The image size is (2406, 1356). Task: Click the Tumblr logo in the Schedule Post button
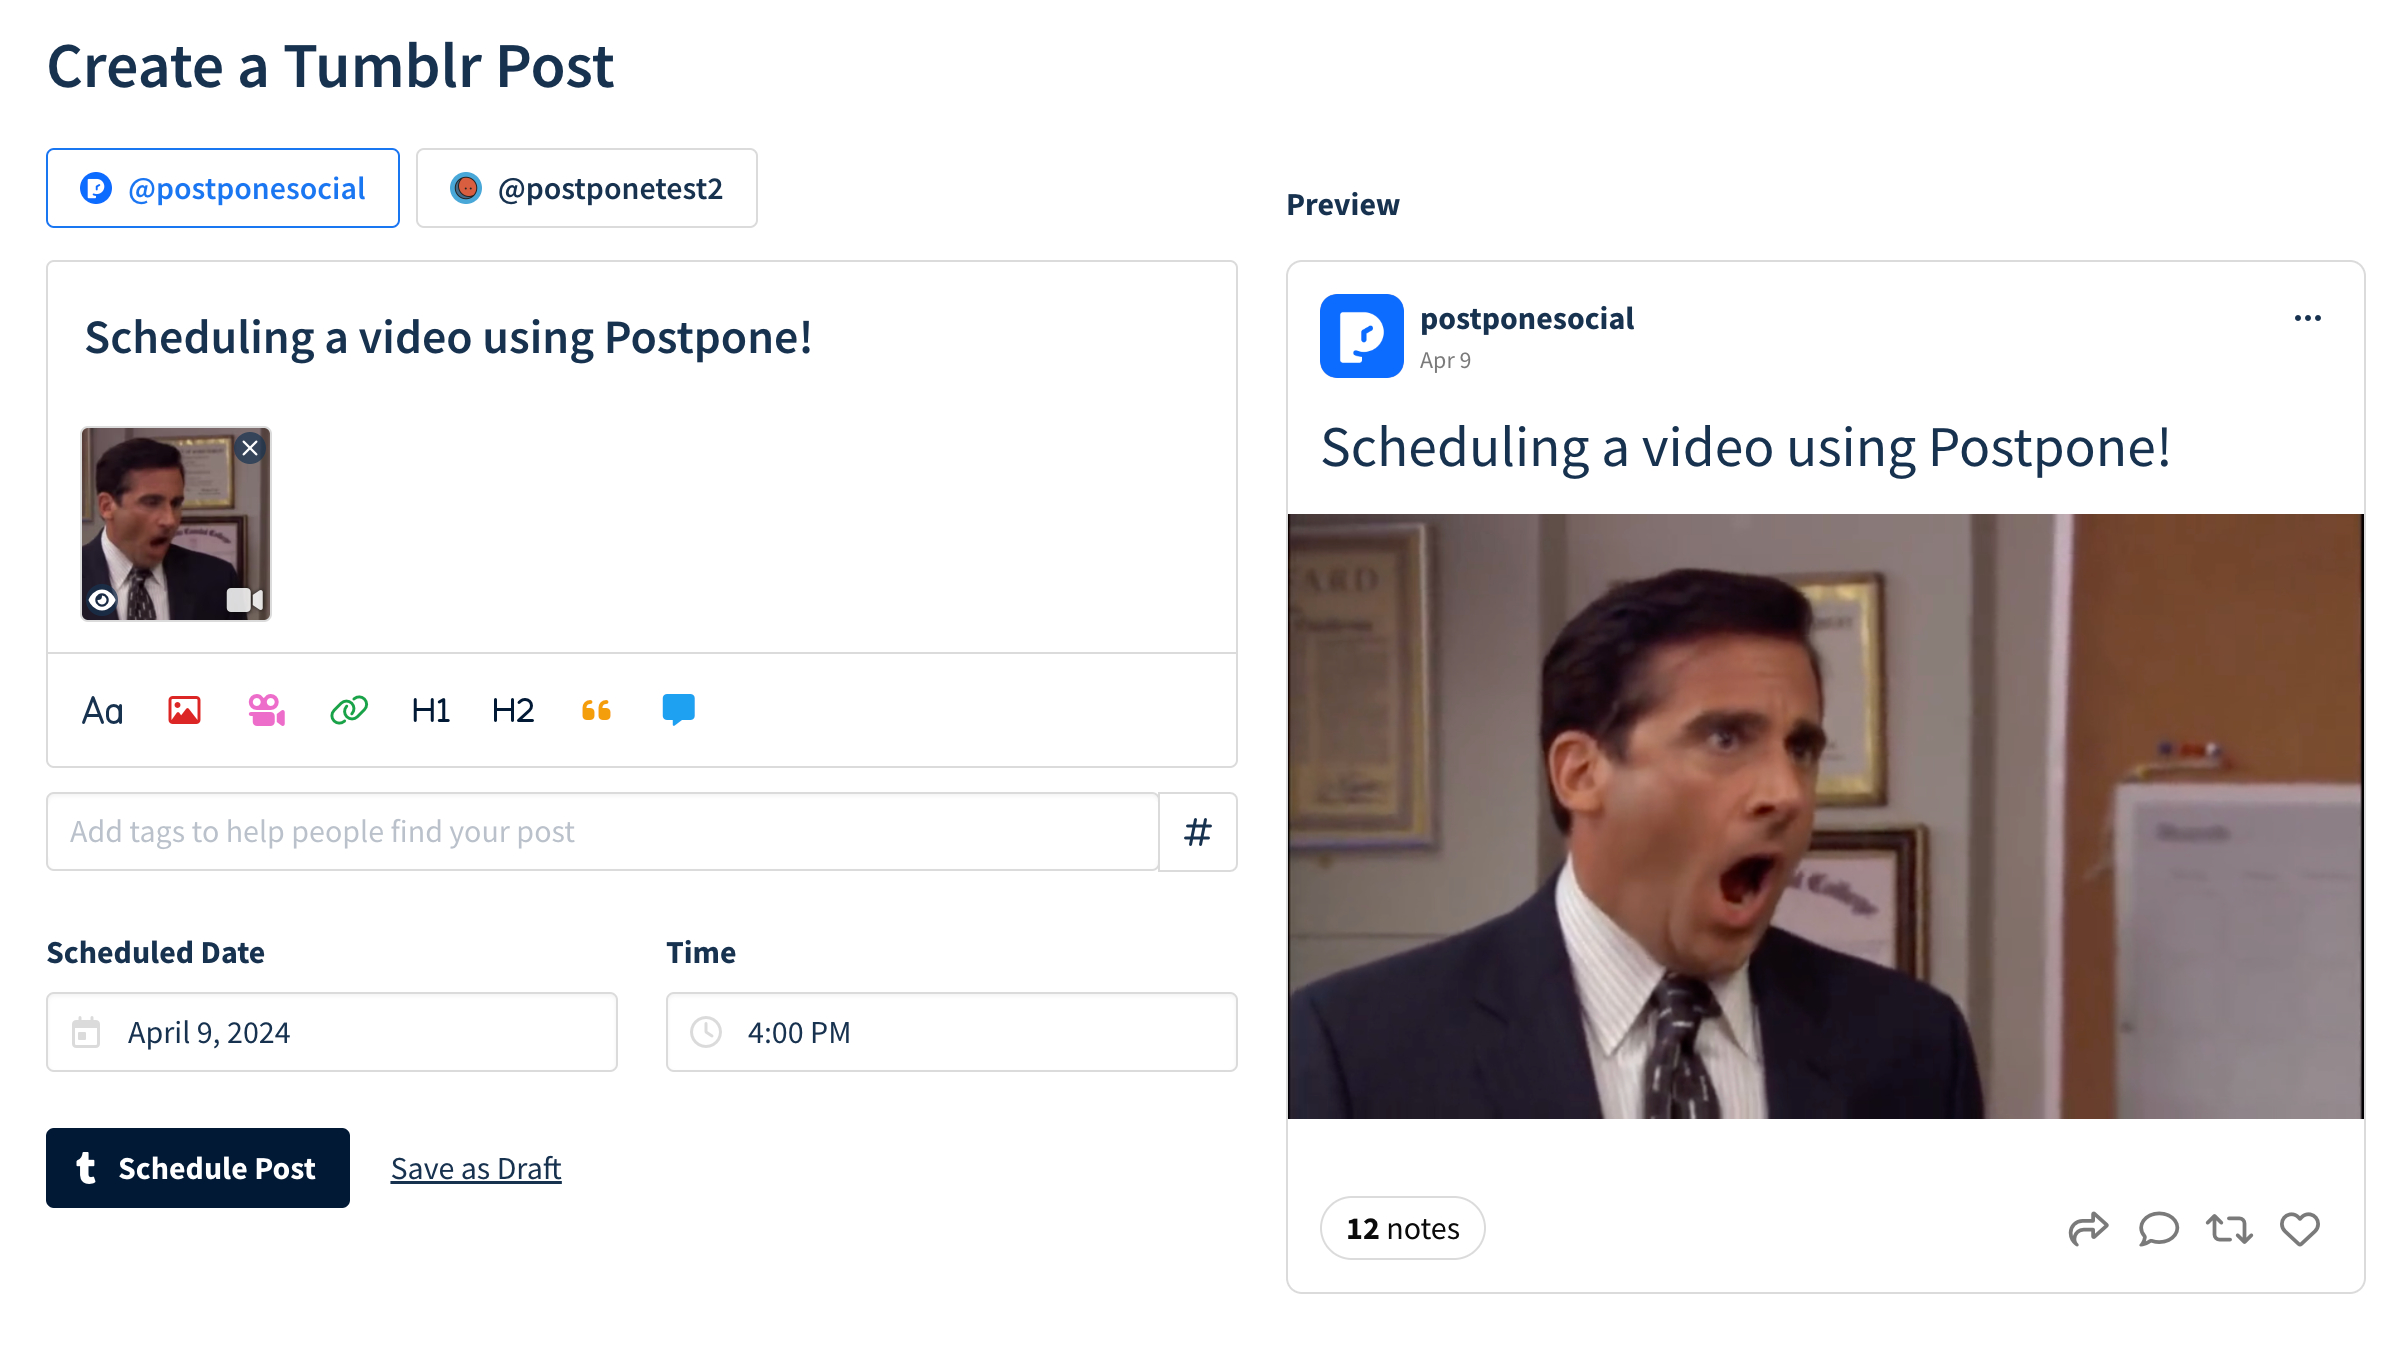coord(87,1168)
